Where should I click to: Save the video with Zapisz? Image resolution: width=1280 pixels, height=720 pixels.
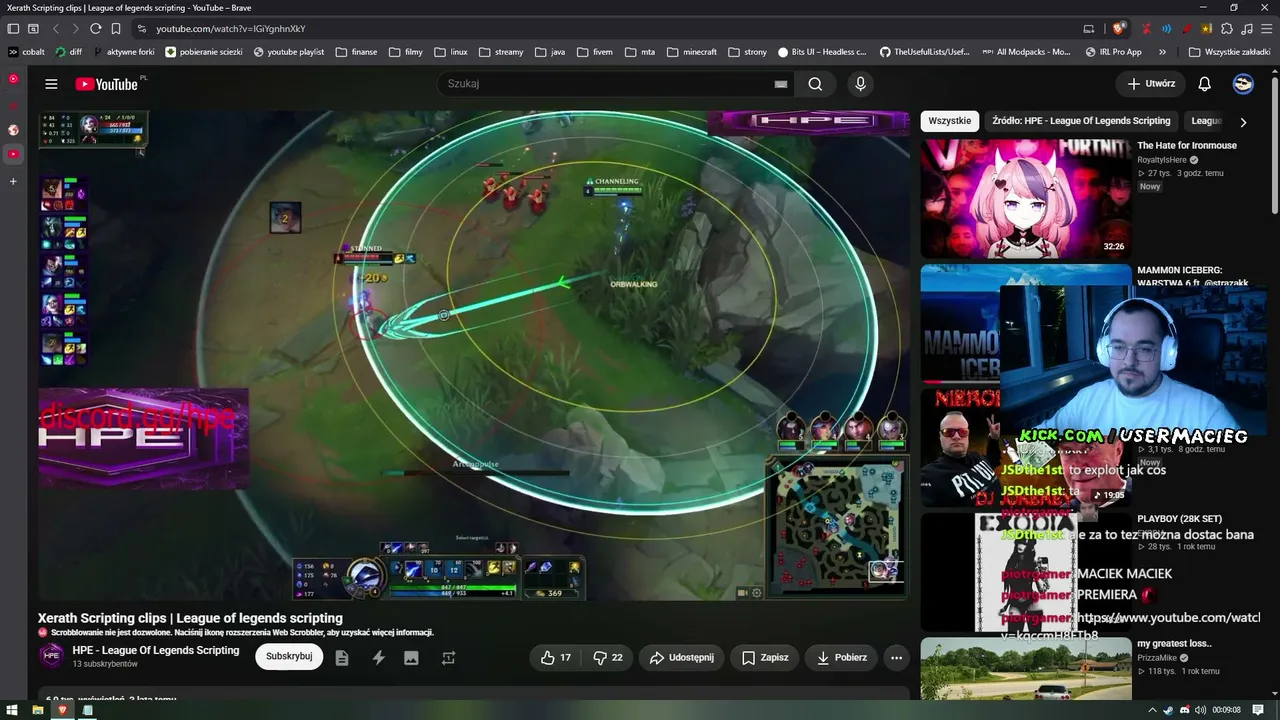click(765, 657)
